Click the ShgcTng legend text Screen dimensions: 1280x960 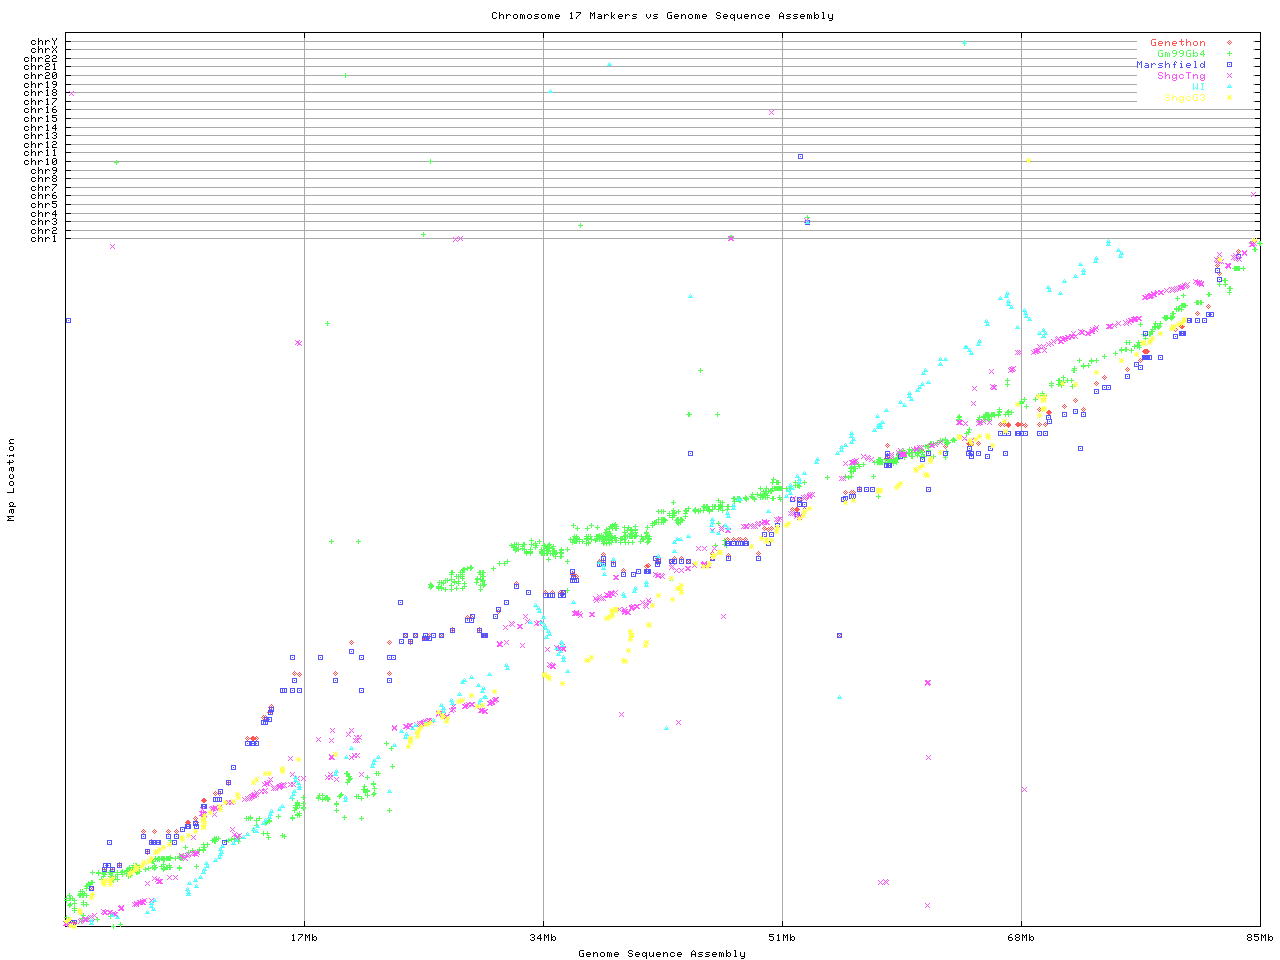click(x=1181, y=76)
